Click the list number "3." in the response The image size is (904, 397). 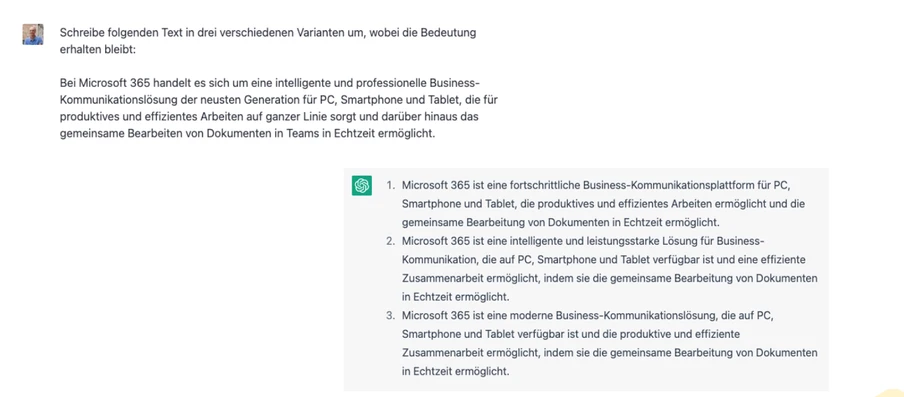pos(391,316)
